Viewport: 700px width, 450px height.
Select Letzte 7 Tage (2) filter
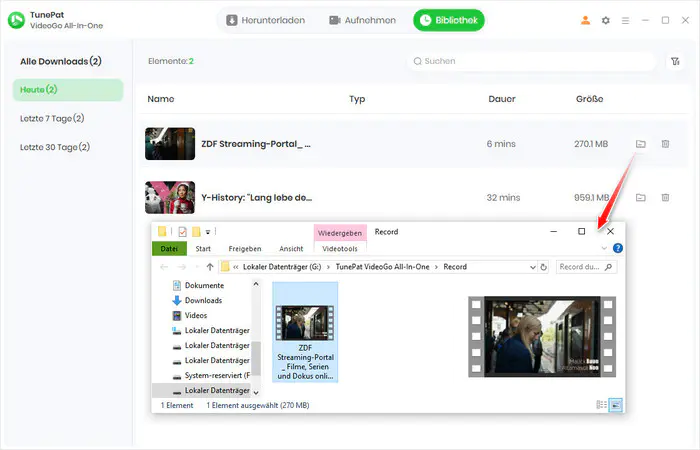[52, 118]
